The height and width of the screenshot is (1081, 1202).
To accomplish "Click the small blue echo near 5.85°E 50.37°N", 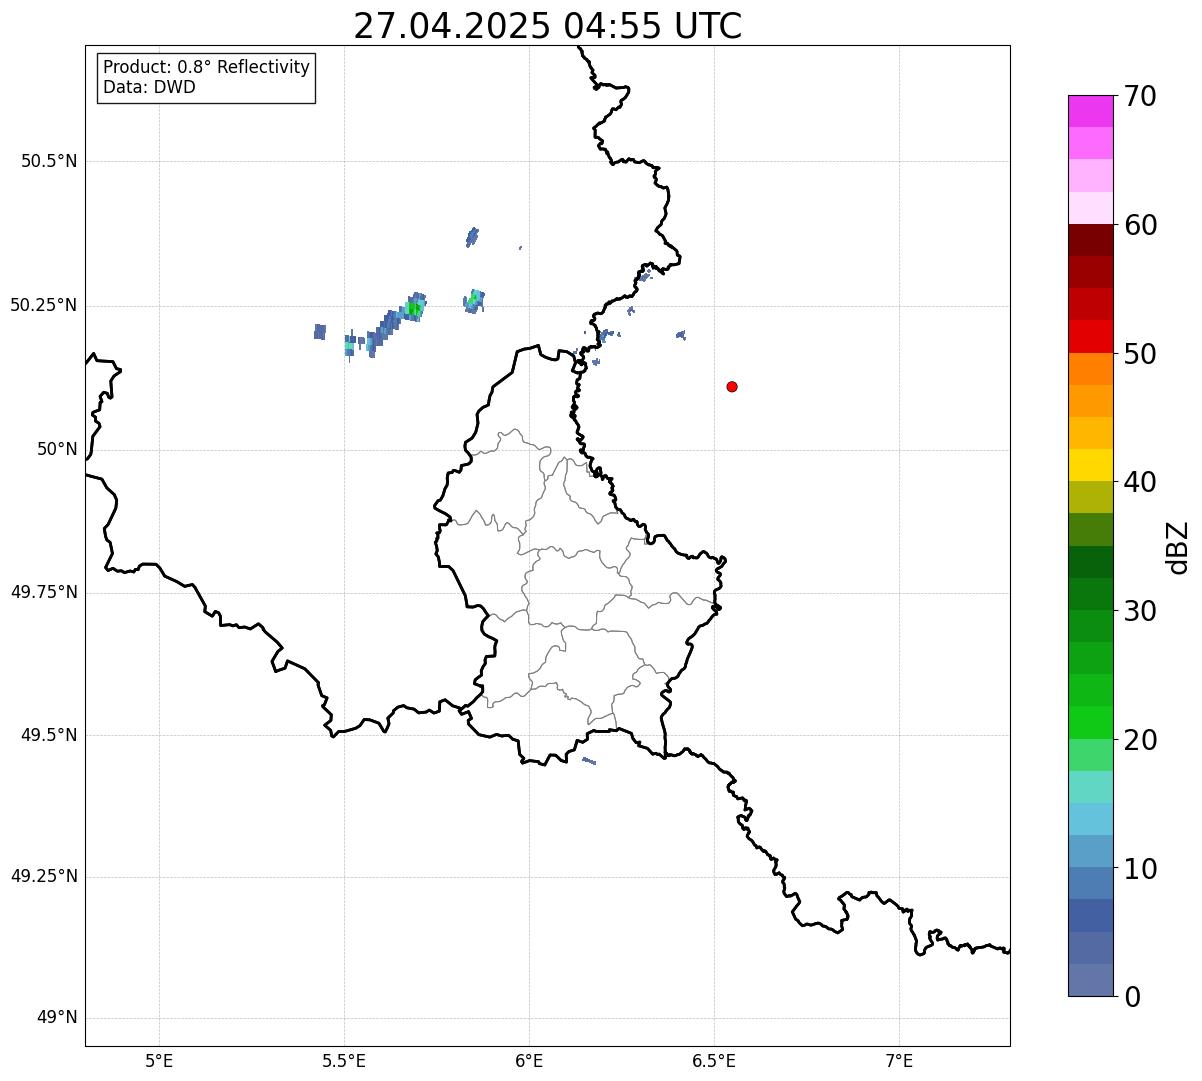I will point(472,237).
